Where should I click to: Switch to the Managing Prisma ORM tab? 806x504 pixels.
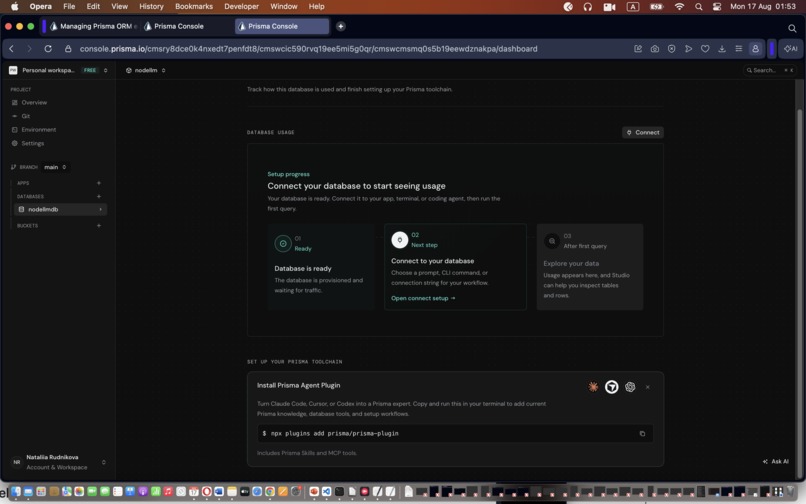(94, 26)
